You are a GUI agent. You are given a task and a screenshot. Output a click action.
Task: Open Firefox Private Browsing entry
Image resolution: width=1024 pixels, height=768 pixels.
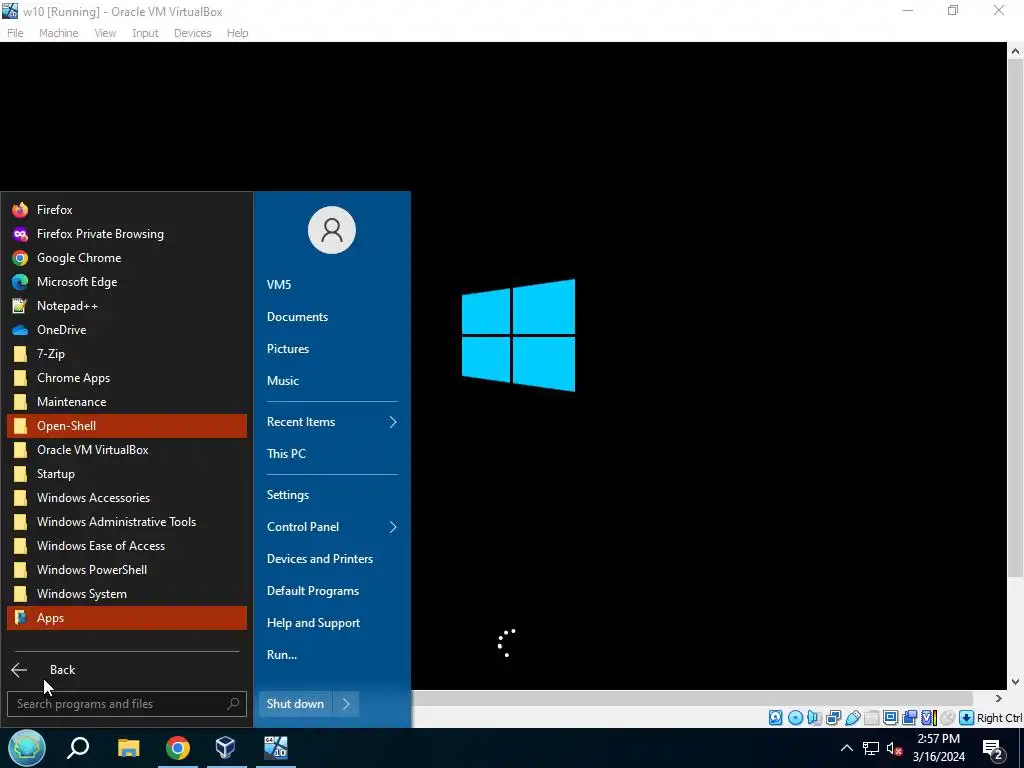click(x=127, y=234)
